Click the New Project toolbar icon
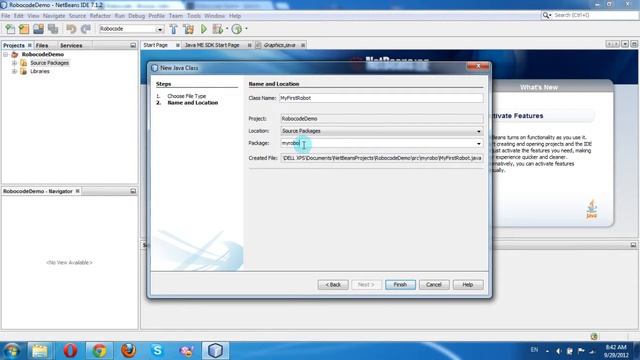 [24, 29]
